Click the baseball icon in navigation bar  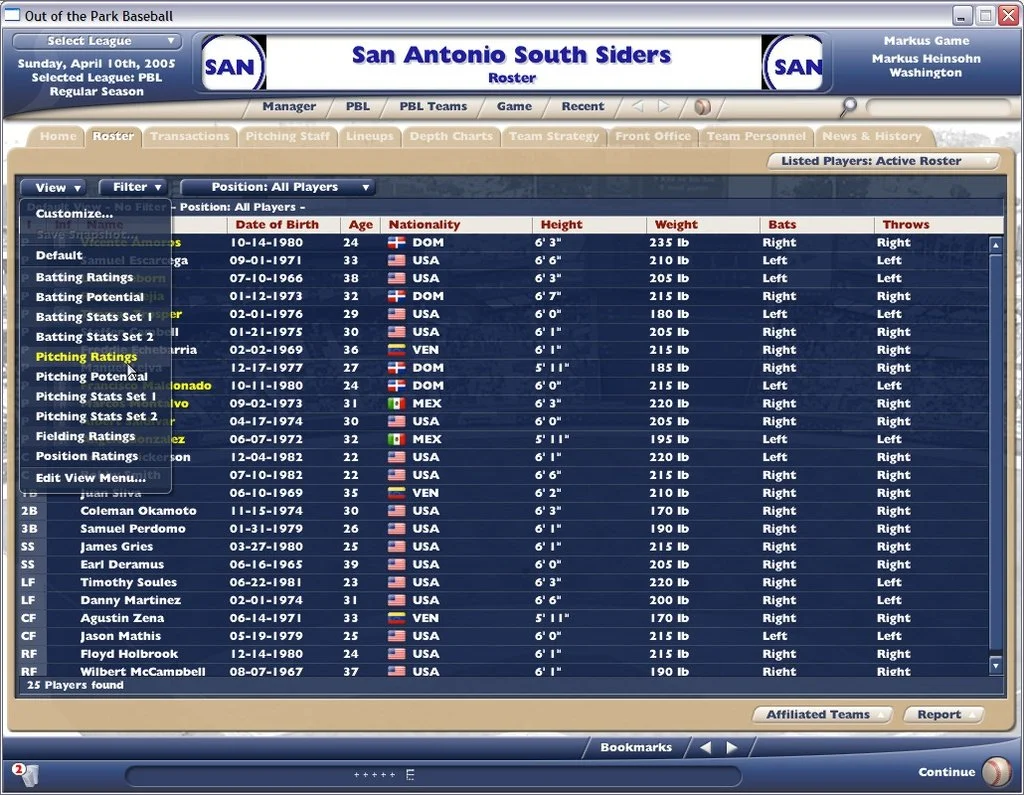[702, 106]
